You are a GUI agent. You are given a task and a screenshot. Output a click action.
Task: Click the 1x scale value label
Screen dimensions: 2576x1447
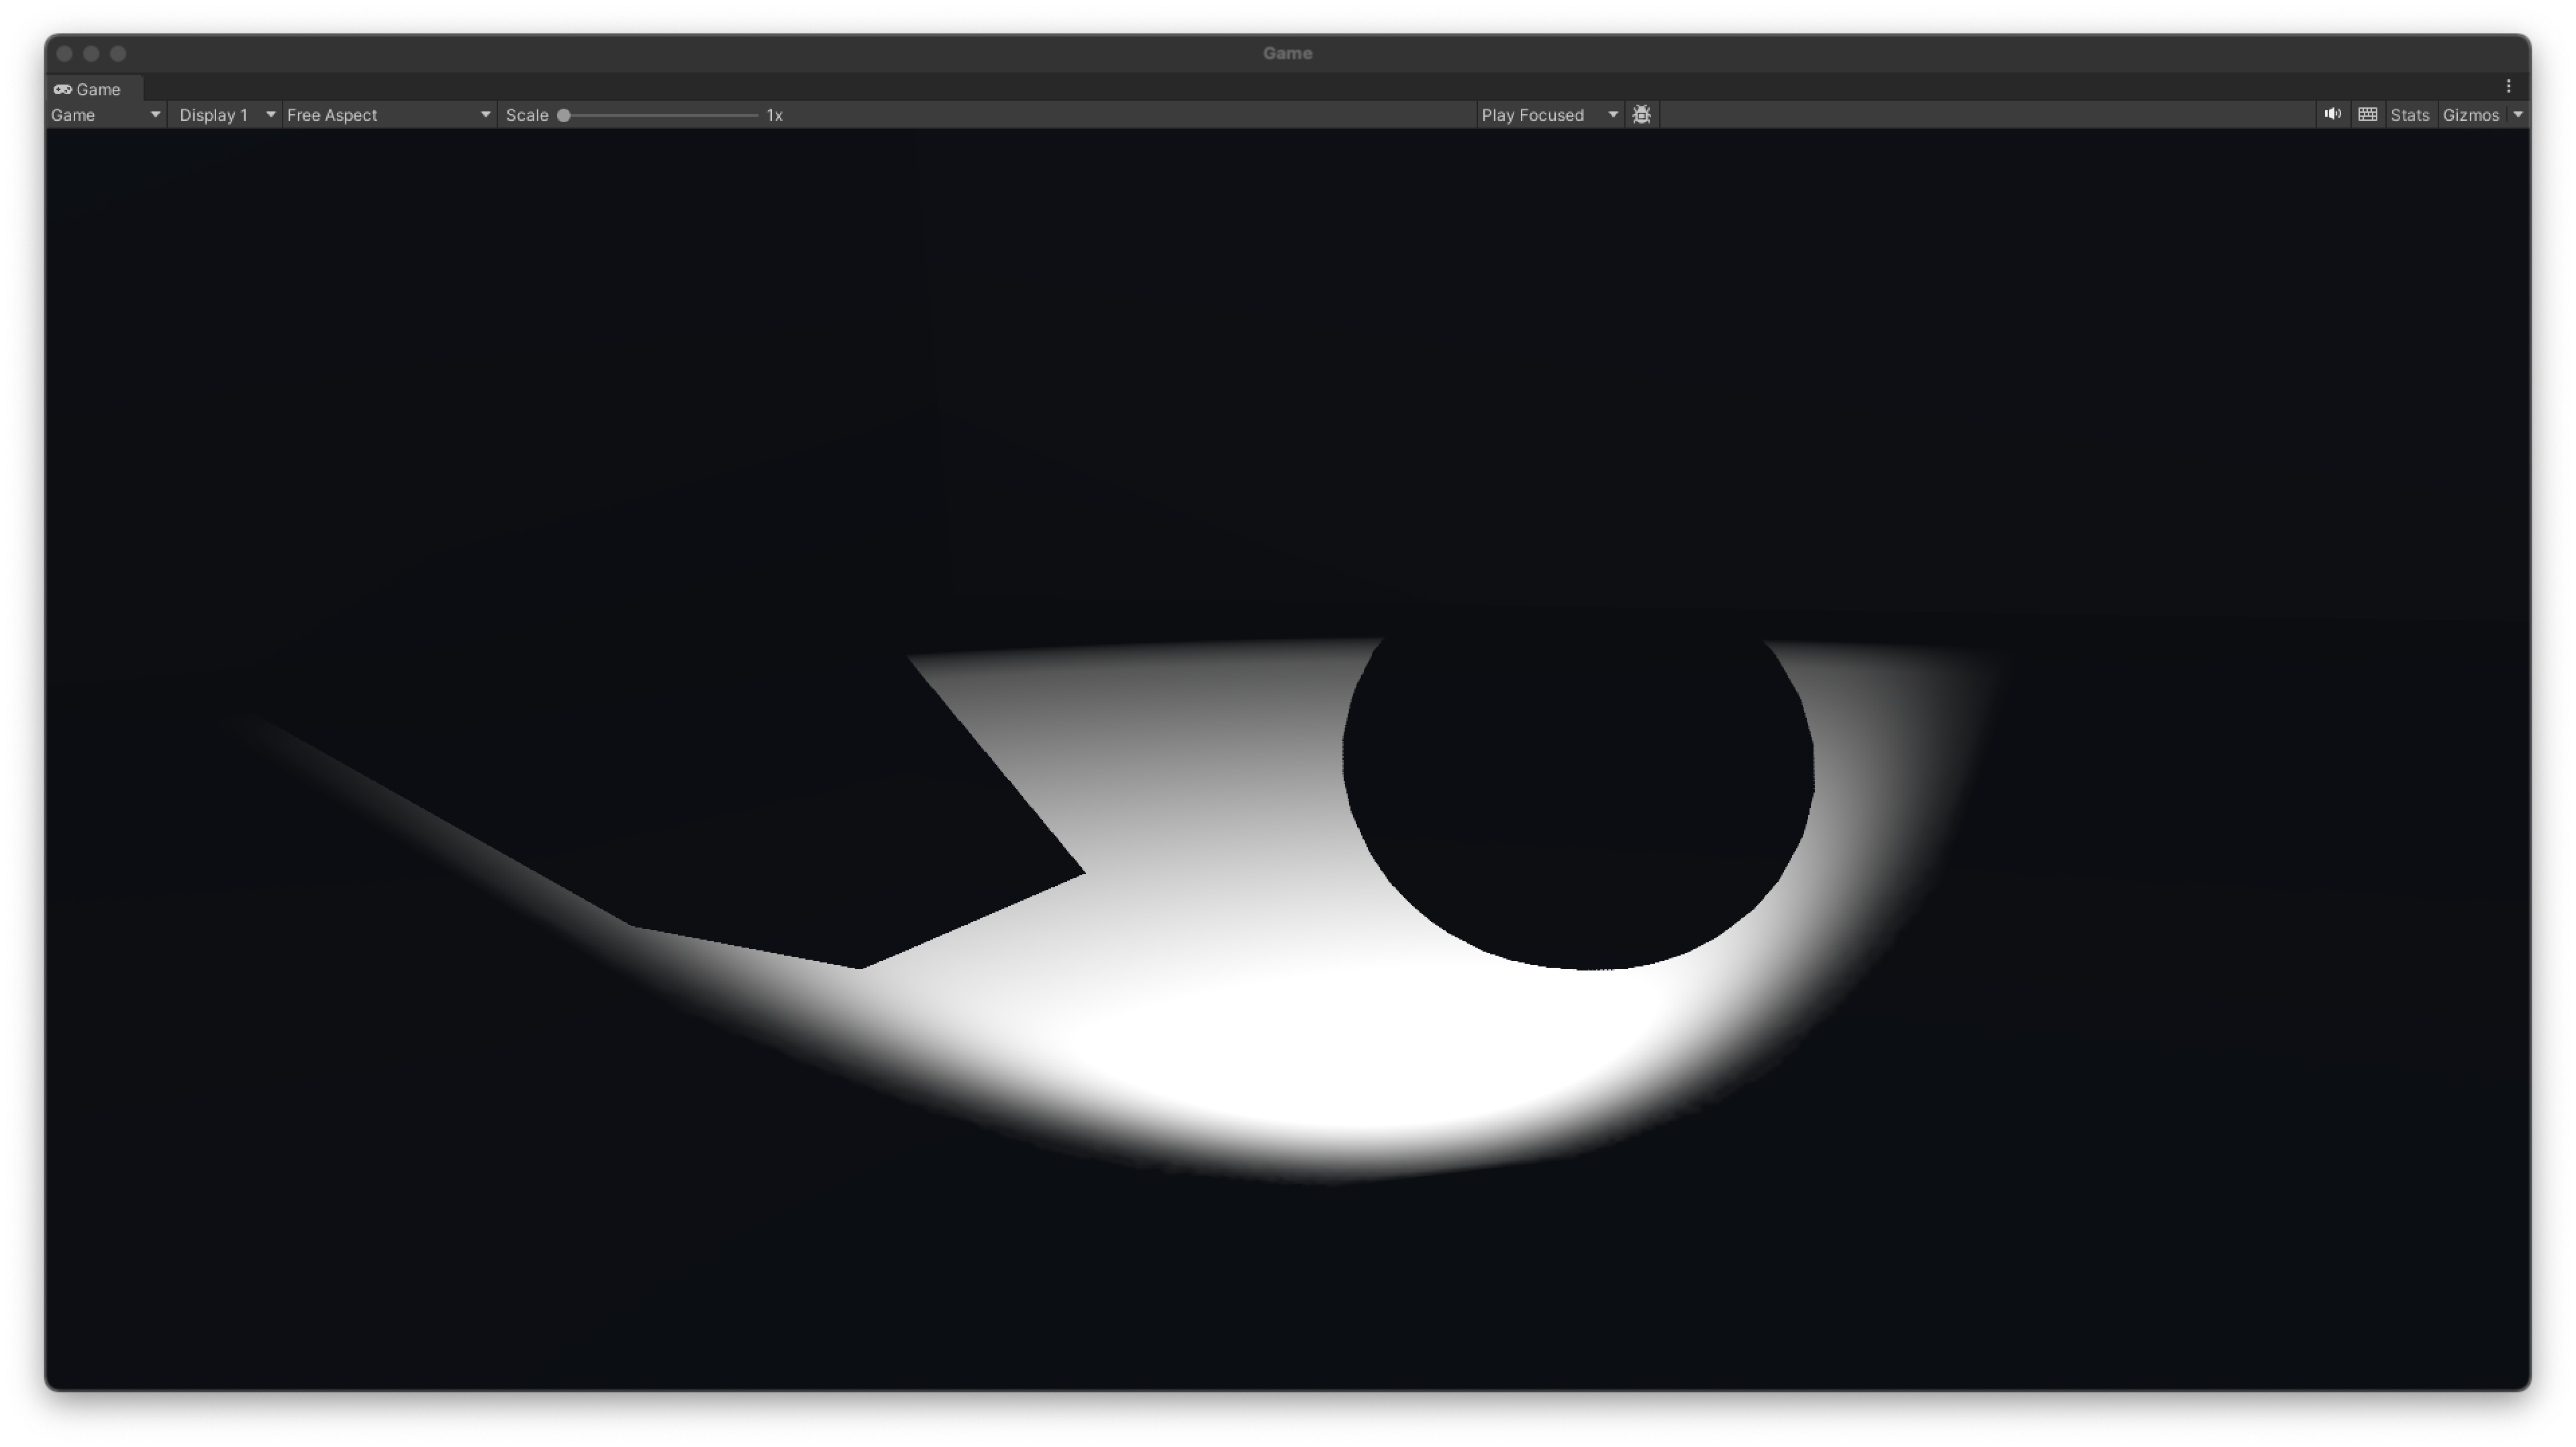(774, 115)
